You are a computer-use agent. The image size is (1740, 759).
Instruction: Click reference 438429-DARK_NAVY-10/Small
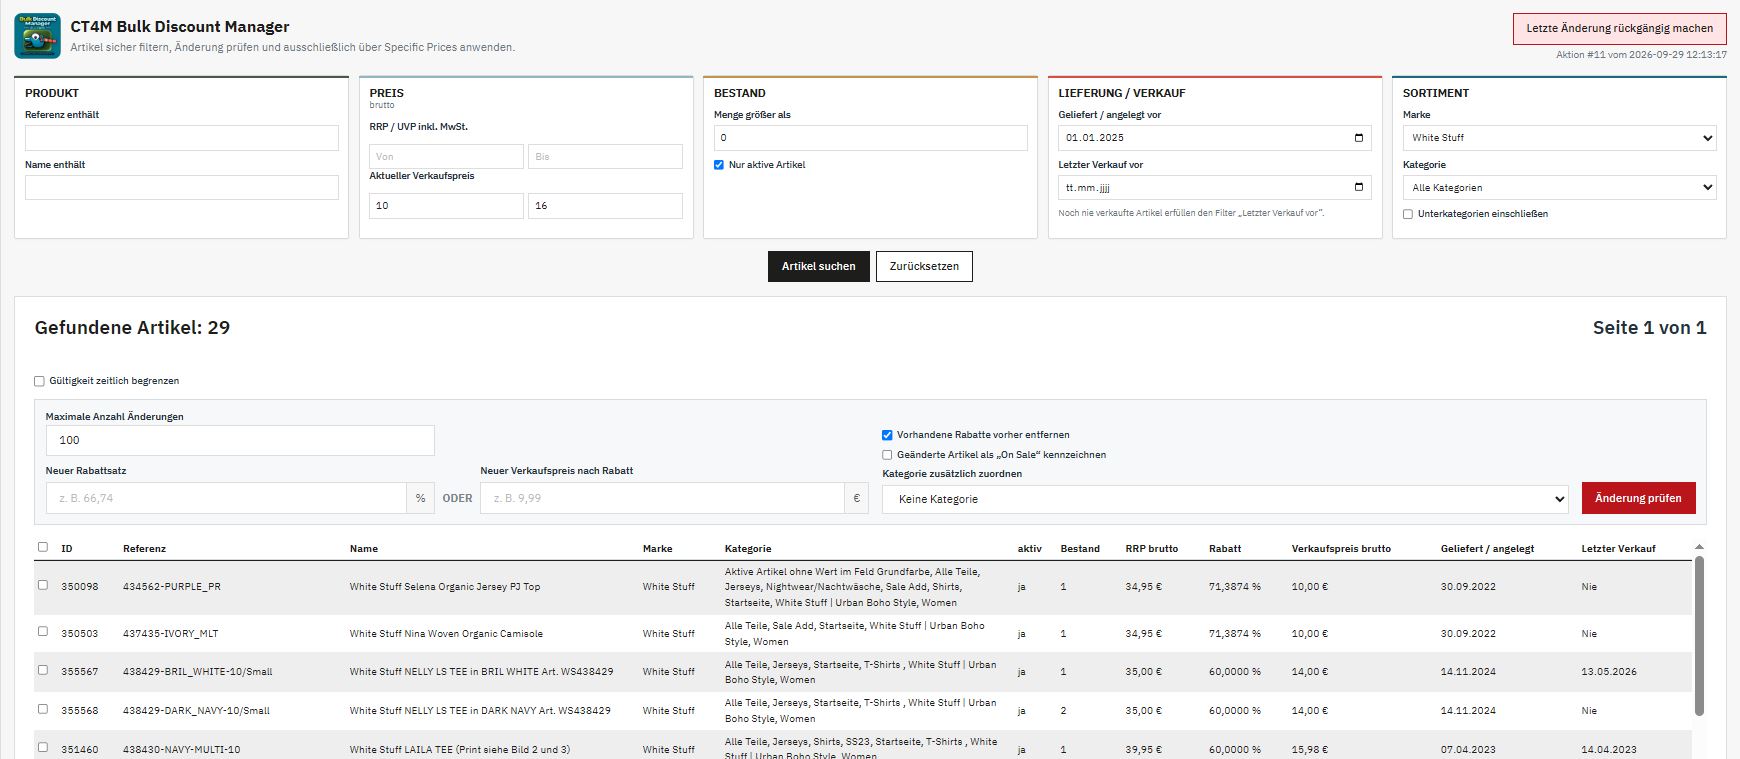tap(196, 710)
